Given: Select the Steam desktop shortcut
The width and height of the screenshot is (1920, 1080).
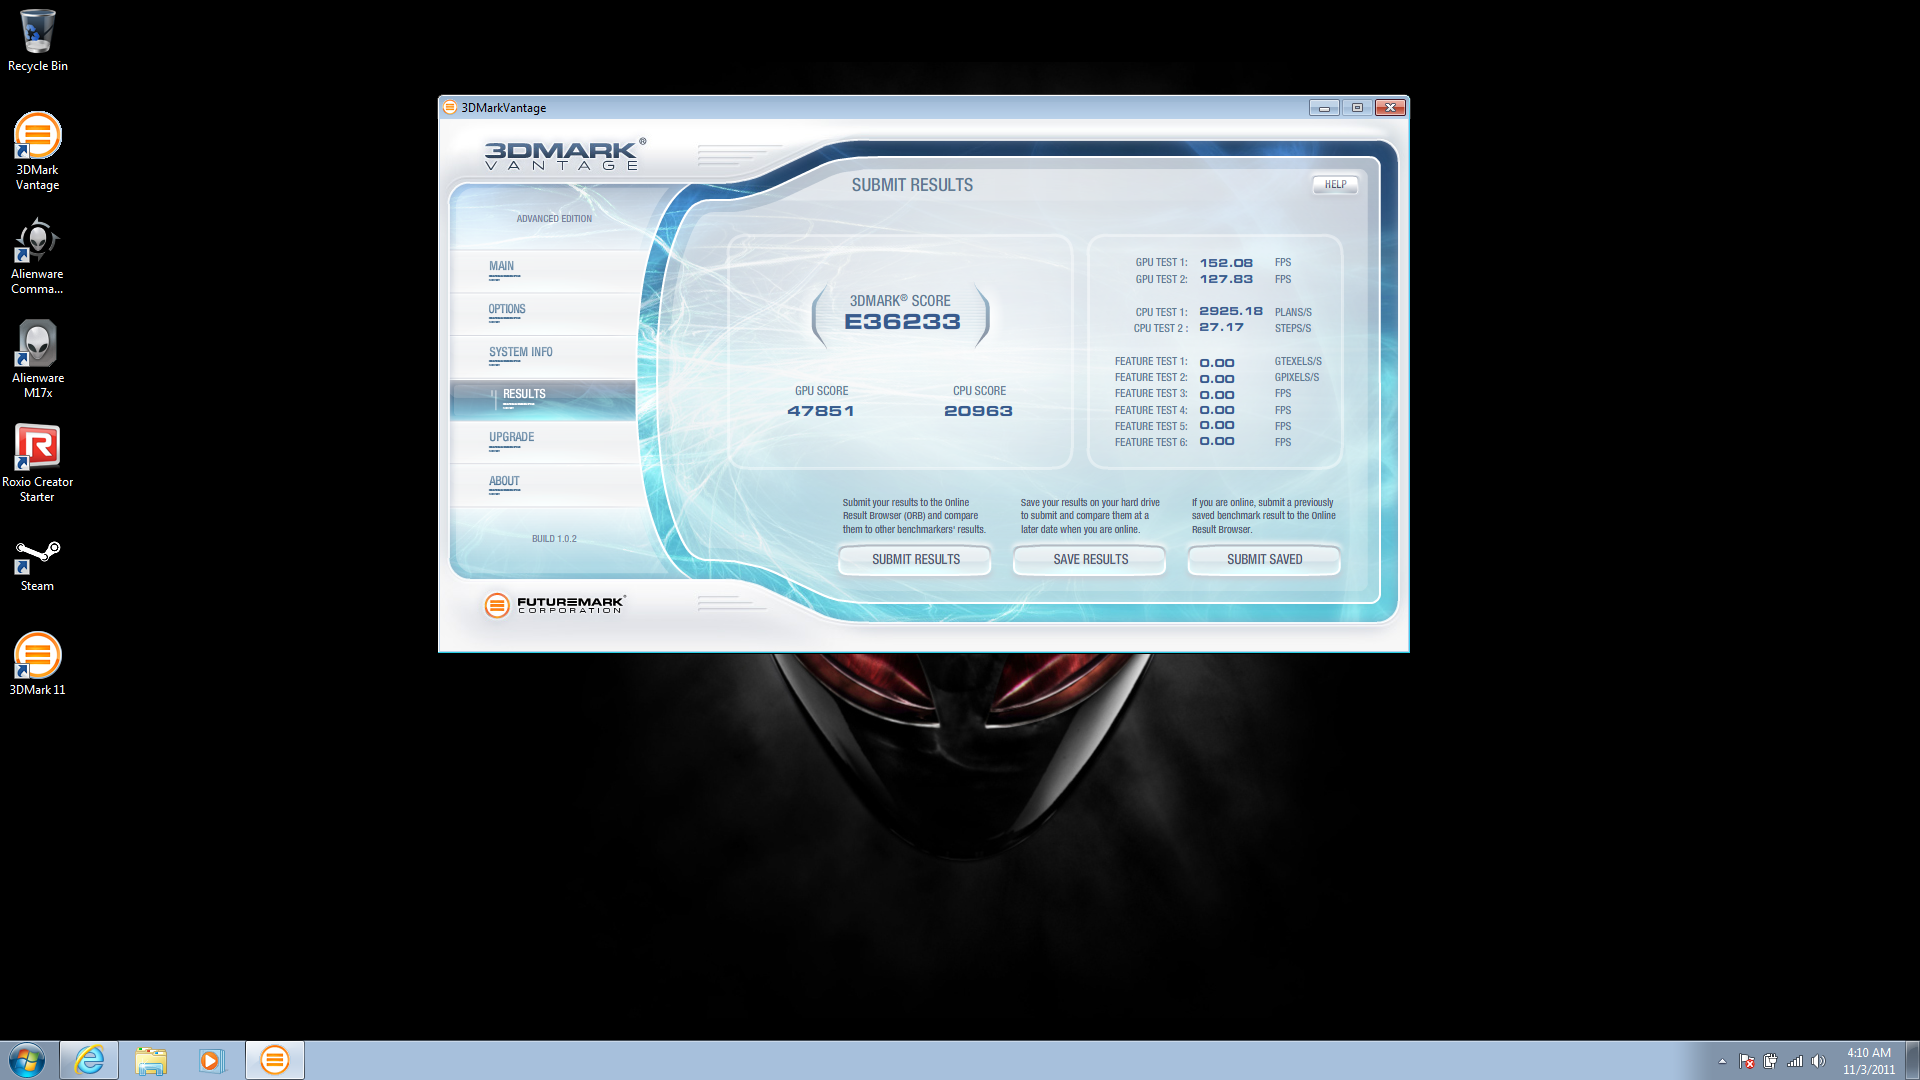Looking at the screenshot, I should click(37, 566).
